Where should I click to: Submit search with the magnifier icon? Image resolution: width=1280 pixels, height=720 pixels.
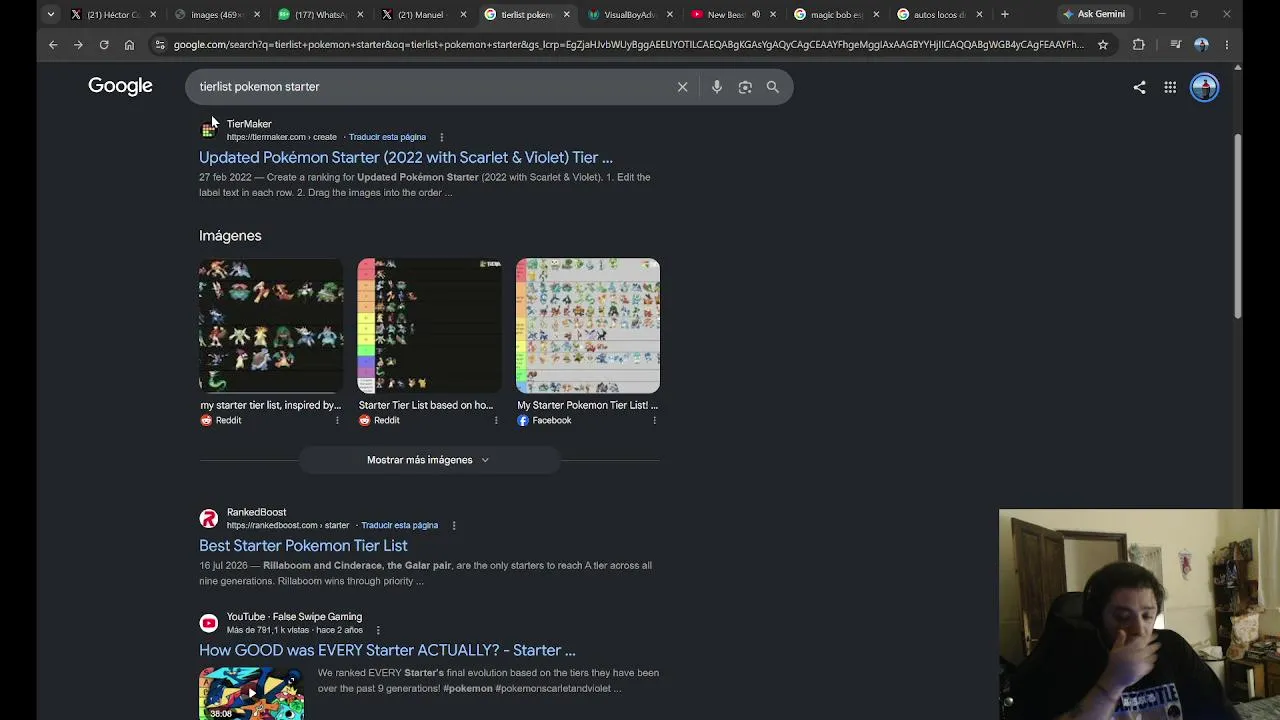773,87
